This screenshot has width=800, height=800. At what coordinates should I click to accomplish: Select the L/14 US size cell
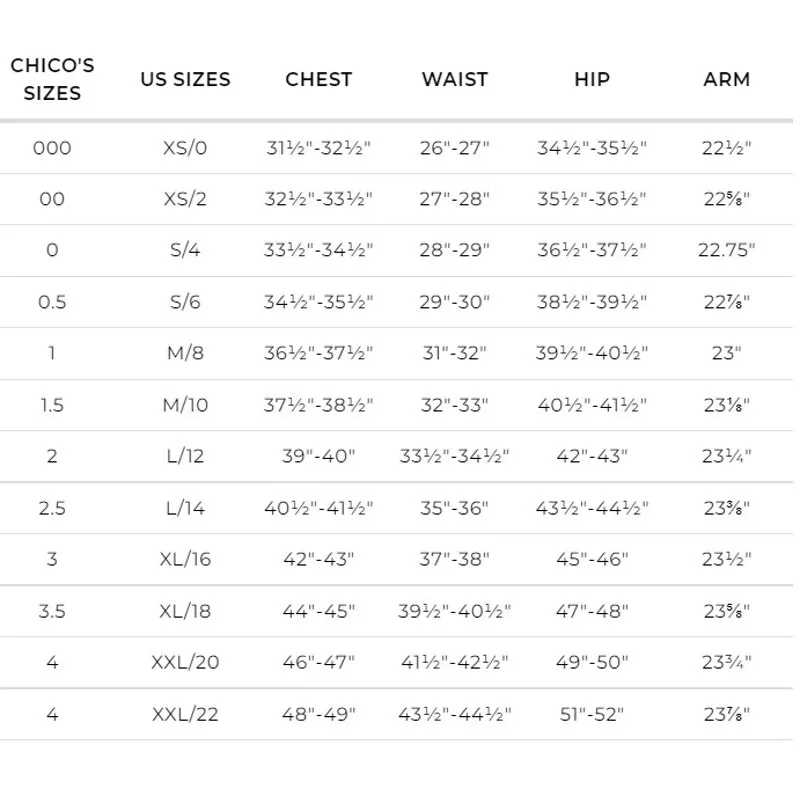click(185, 508)
